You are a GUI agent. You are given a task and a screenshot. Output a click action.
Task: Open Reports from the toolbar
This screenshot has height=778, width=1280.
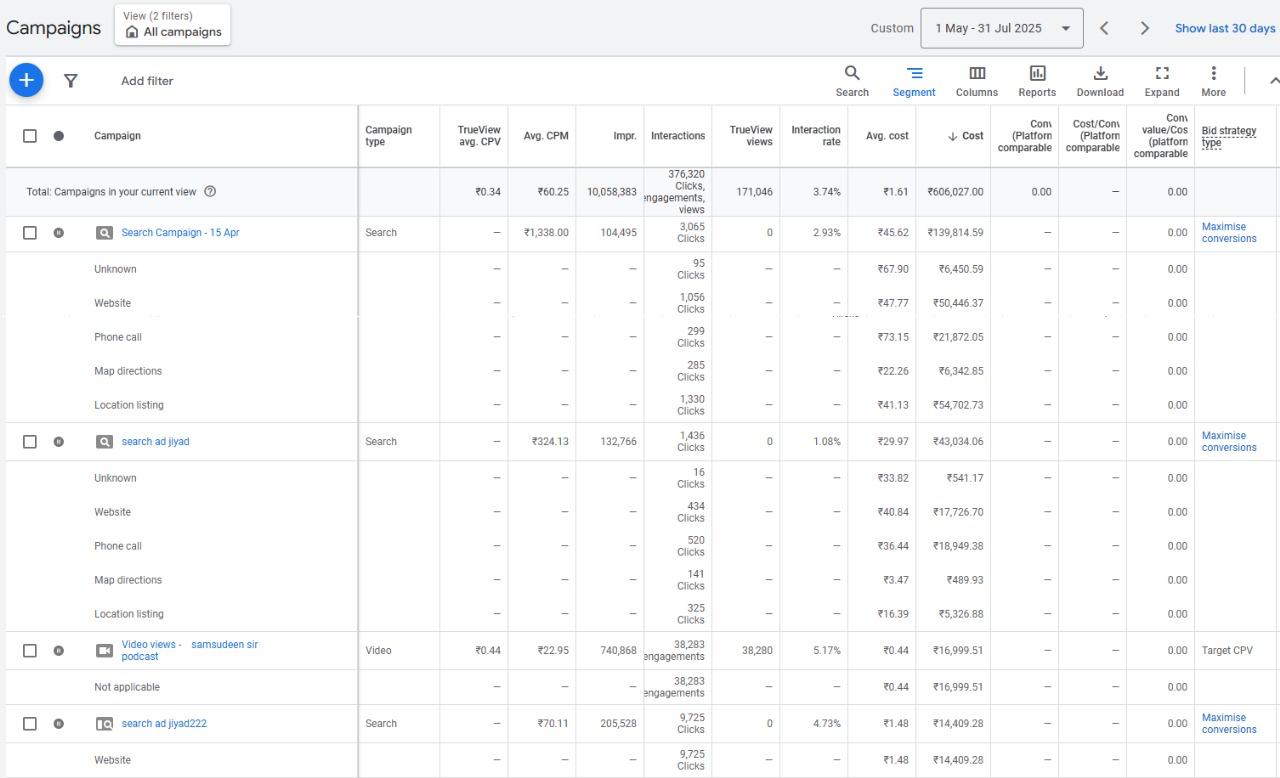[x=1037, y=81]
